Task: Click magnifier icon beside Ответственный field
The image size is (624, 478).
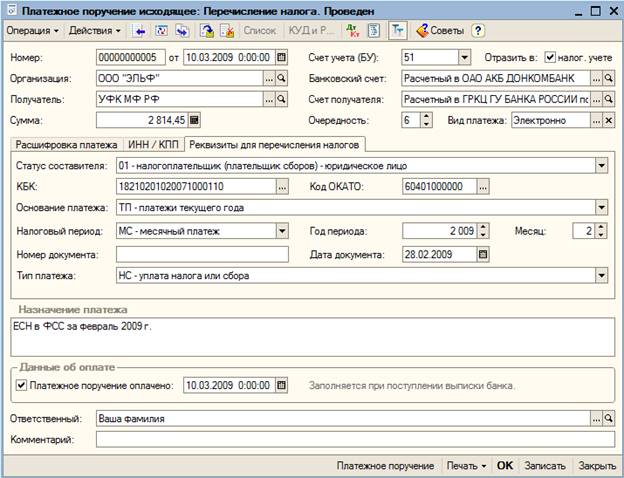Action: pyautogui.click(x=609, y=418)
